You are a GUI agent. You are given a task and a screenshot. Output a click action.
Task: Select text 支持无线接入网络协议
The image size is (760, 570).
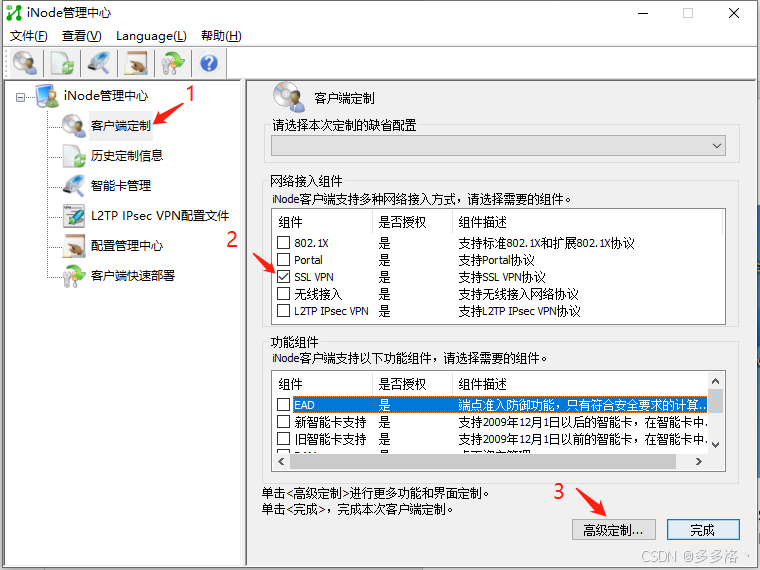pos(518,294)
